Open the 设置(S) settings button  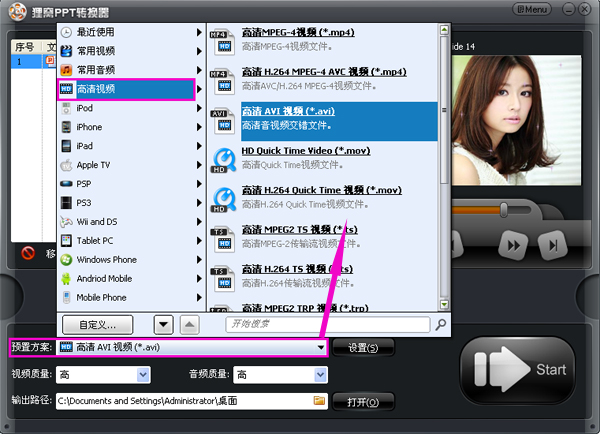click(x=363, y=348)
